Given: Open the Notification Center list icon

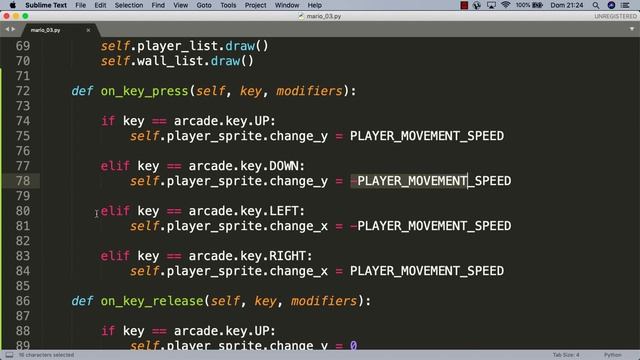Looking at the screenshot, I should coord(625,5).
